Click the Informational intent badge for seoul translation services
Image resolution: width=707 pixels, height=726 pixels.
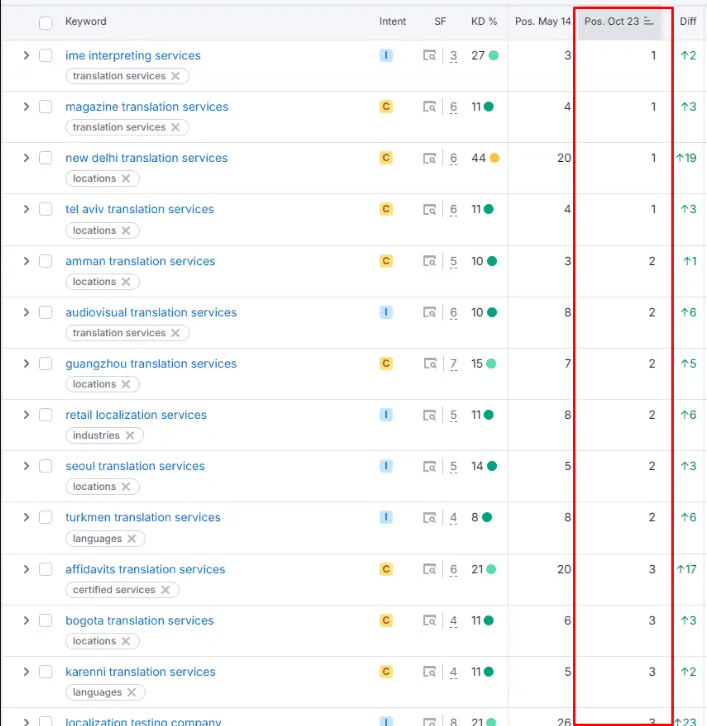pyautogui.click(x=386, y=466)
